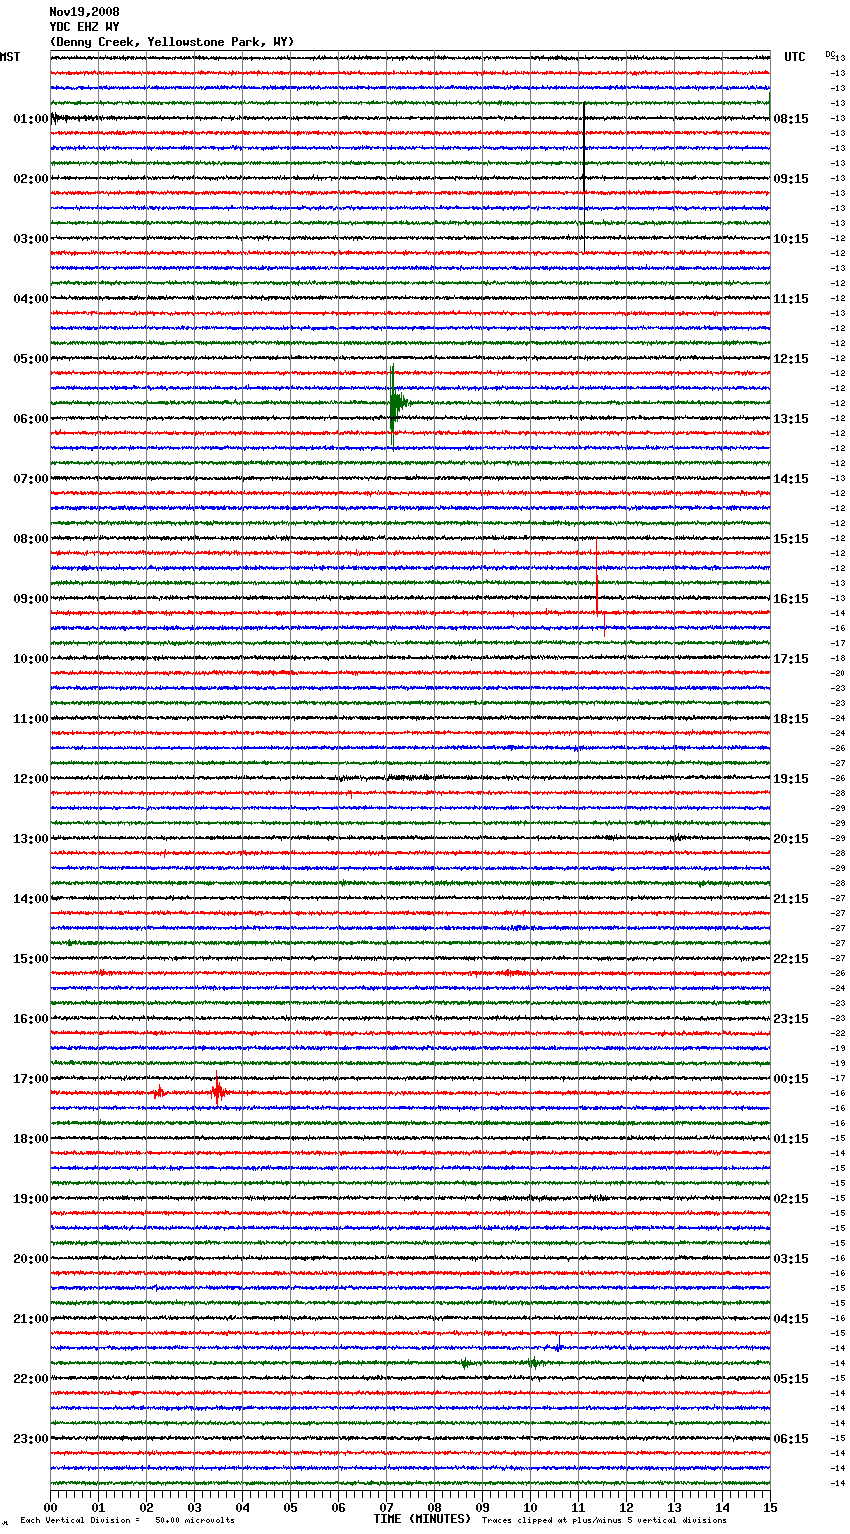Click the MST timezone label
Viewport: 850px width, 1534px height.
click(x=10, y=57)
